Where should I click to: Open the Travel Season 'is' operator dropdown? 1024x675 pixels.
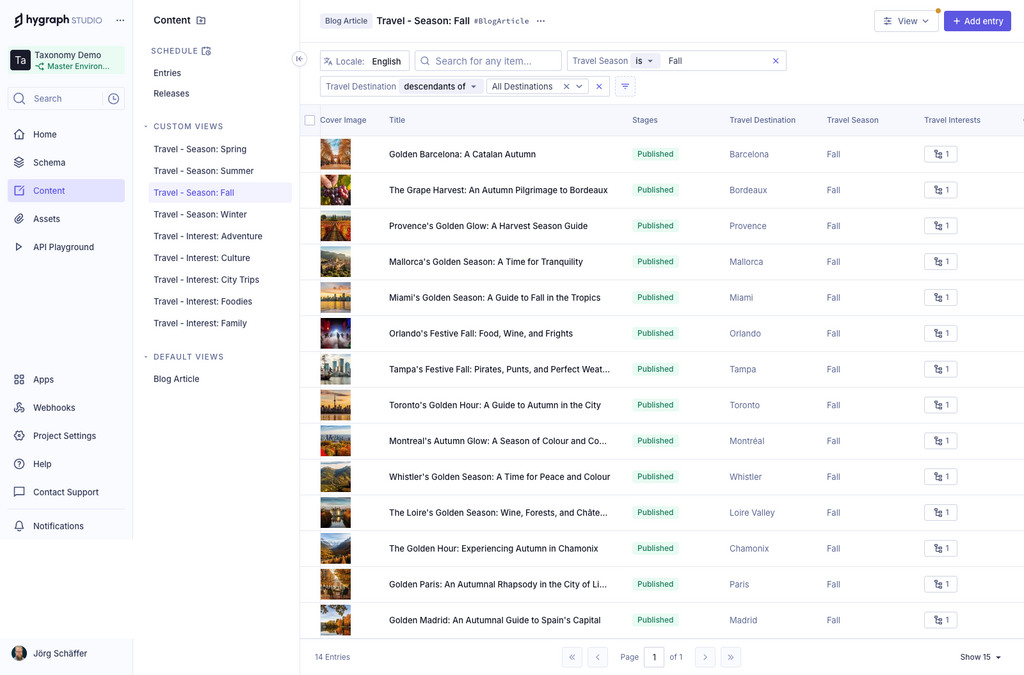pos(644,61)
